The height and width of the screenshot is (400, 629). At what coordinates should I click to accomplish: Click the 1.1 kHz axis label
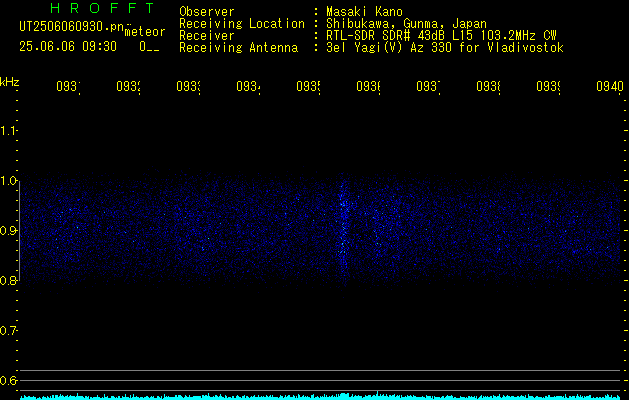[x=8, y=130]
